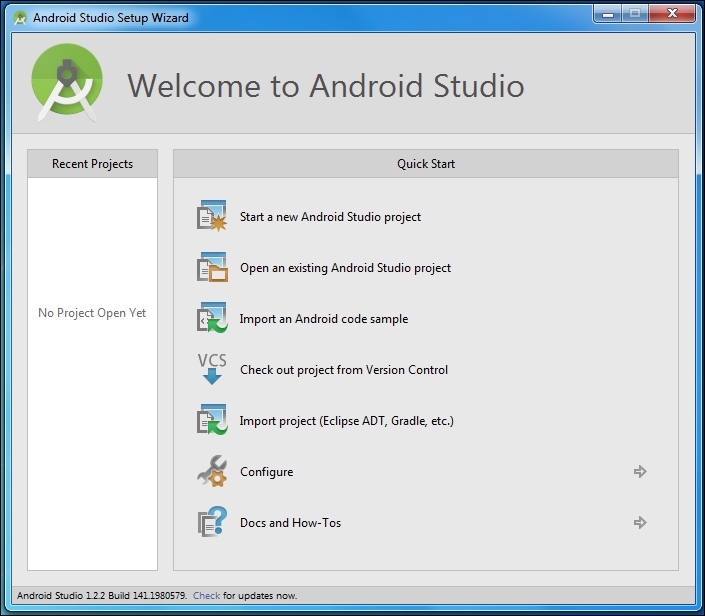Image resolution: width=705 pixels, height=616 pixels.
Task: Select Import project (Eclipse ADT, Gradle, etc.)
Action: click(x=347, y=421)
